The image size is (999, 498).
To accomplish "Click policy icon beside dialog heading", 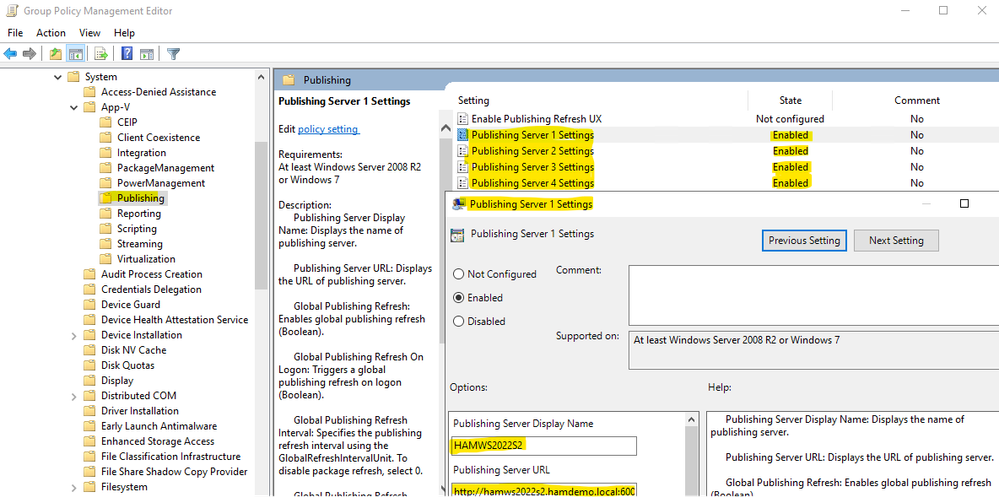I will point(457,235).
